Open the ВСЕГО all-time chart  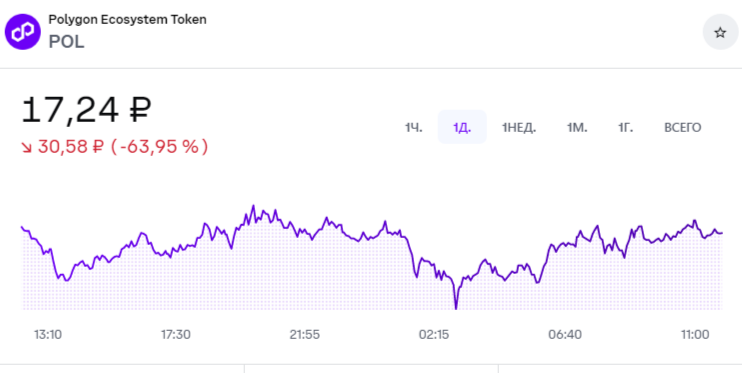pos(682,127)
